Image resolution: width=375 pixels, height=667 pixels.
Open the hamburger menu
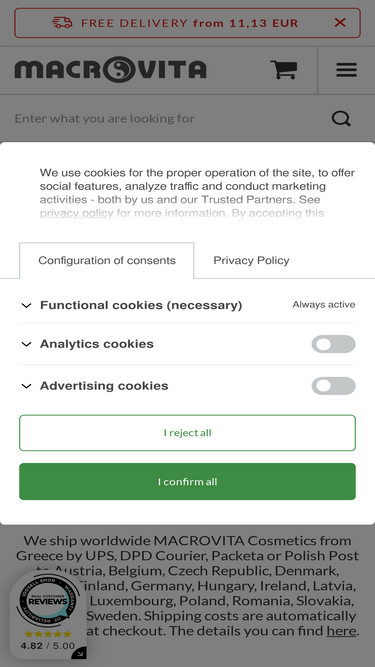[347, 70]
